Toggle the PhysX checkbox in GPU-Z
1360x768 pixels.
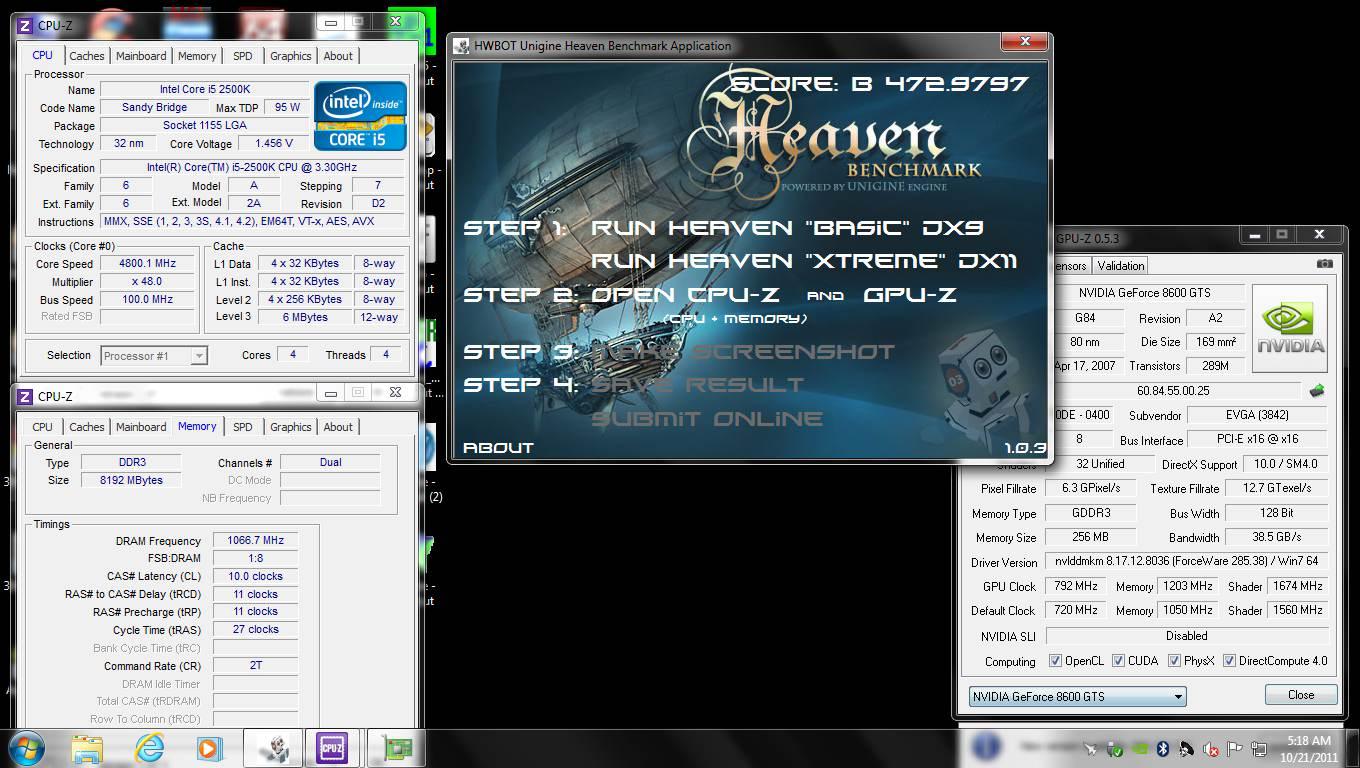tap(1173, 661)
